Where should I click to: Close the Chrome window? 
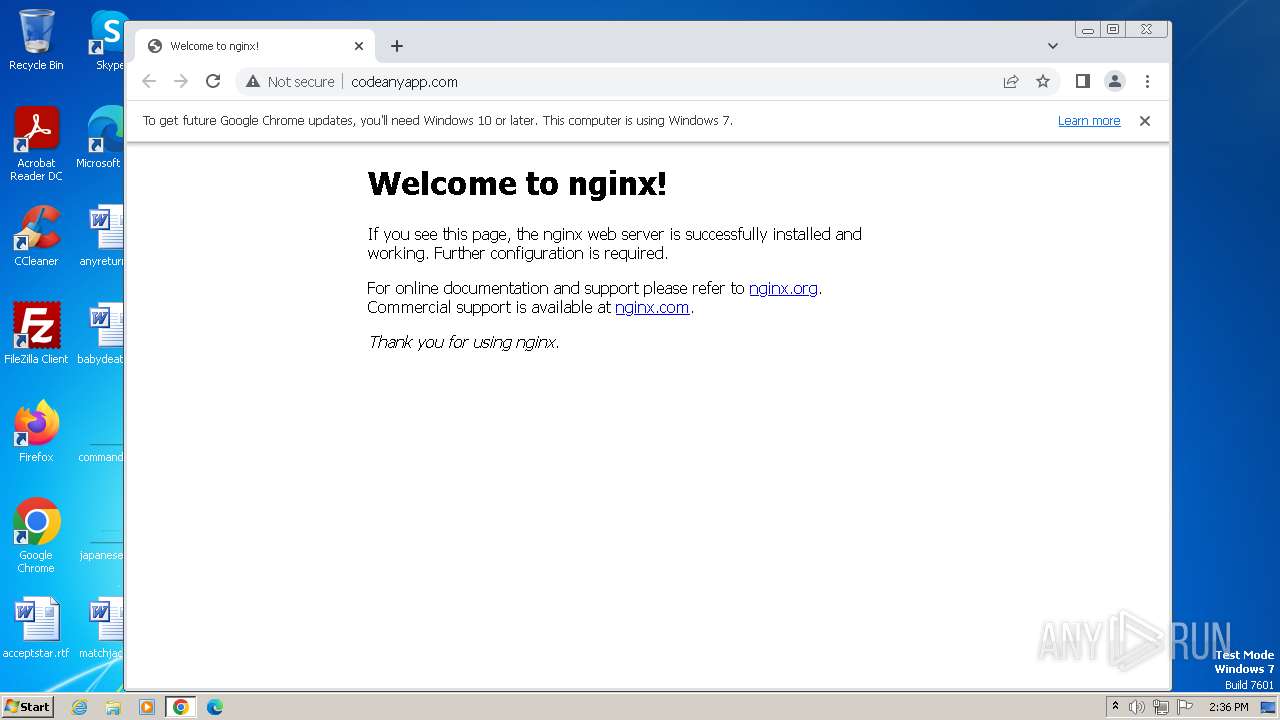point(1147,30)
